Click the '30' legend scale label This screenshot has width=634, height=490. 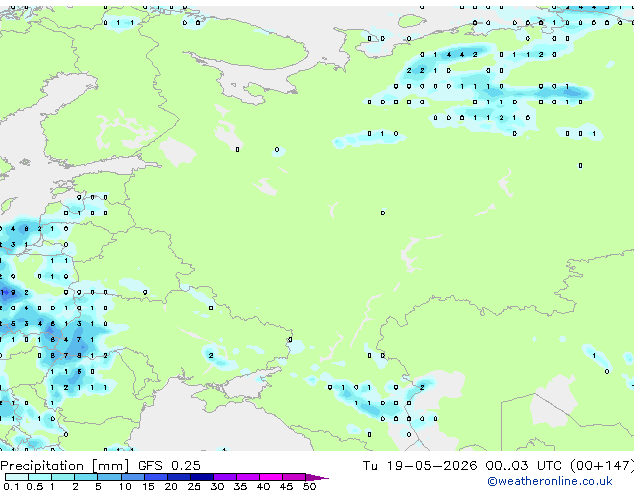pyautogui.click(x=217, y=486)
